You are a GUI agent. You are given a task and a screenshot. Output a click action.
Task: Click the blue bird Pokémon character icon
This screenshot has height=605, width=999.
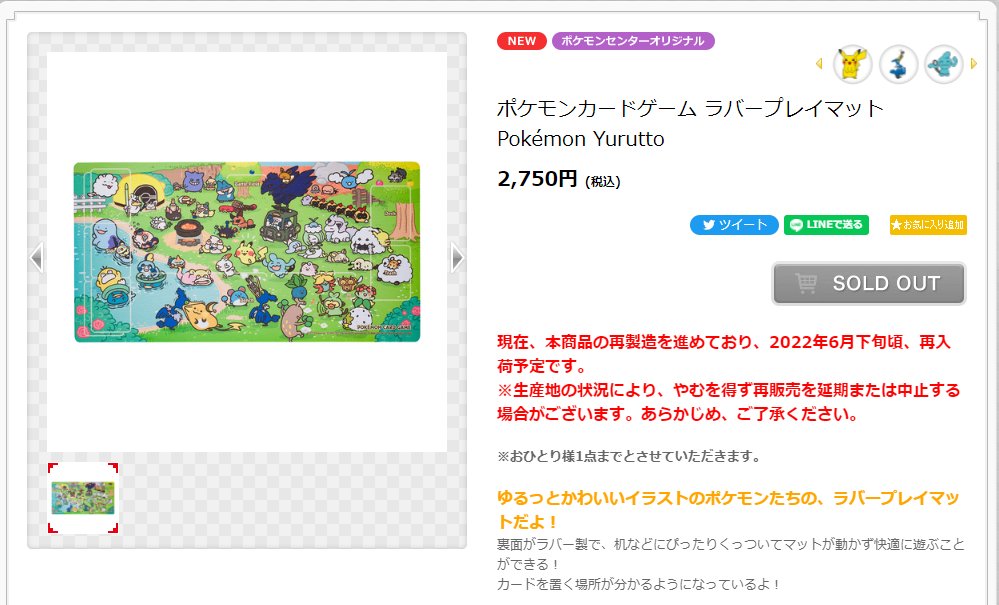[898, 64]
